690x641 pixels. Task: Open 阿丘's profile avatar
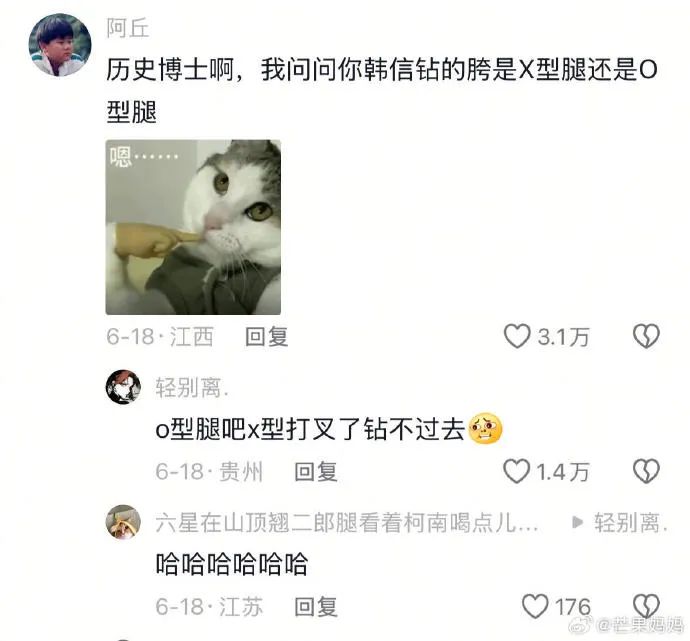(60, 45)
